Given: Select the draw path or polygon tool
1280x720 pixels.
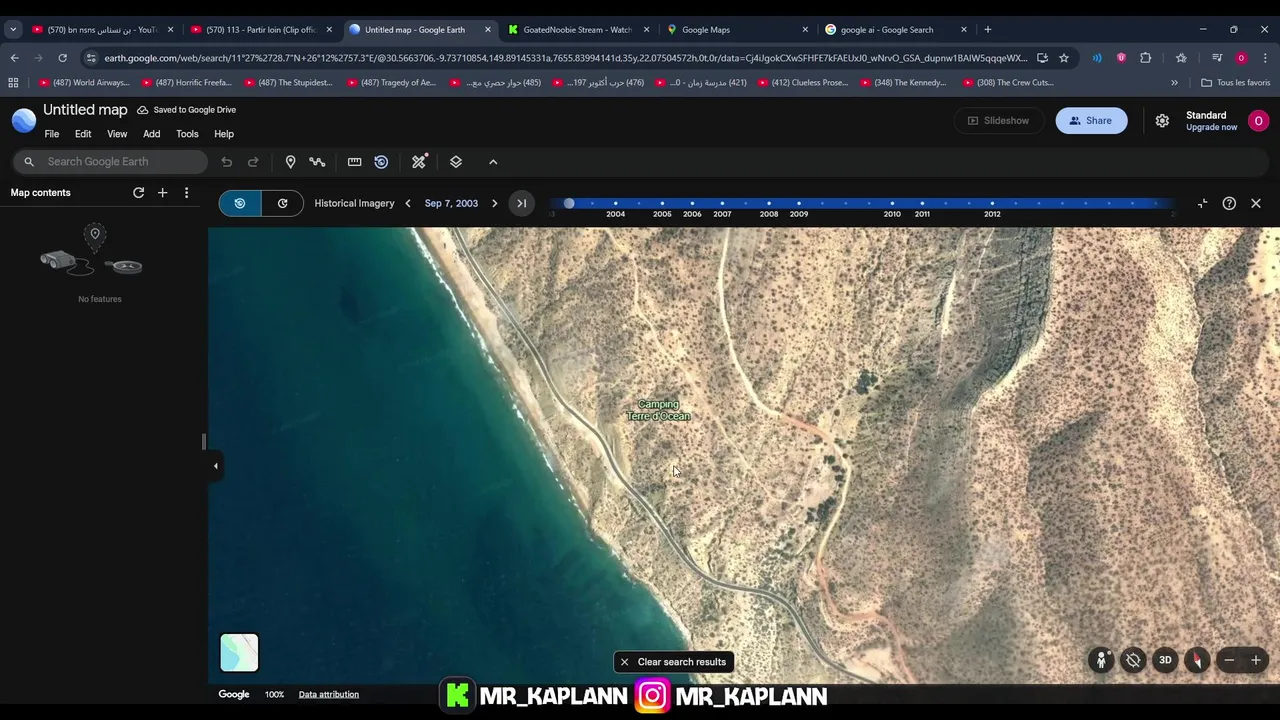Looking at the screenshot, I should (x=317, y=162).
